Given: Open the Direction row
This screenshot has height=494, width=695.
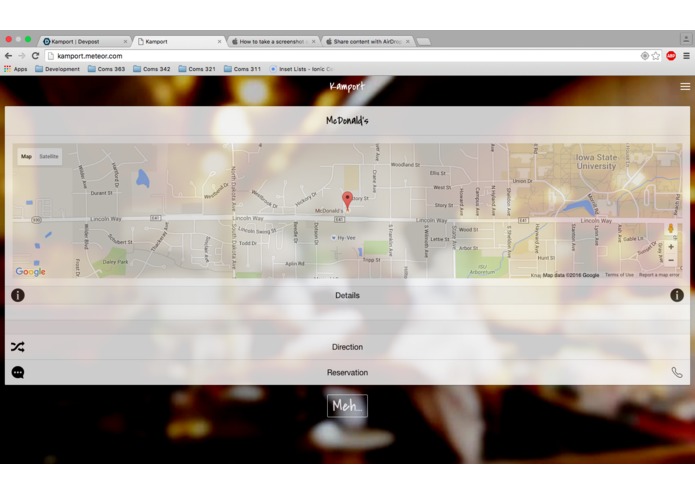Looking at the screenshot, I should tap(348, 347).
